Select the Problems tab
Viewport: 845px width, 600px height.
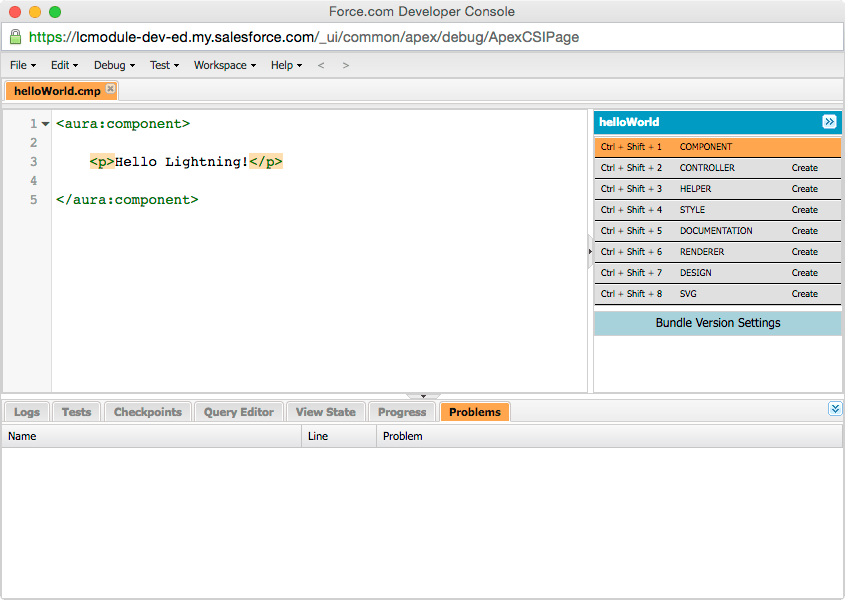click(475, 412)
